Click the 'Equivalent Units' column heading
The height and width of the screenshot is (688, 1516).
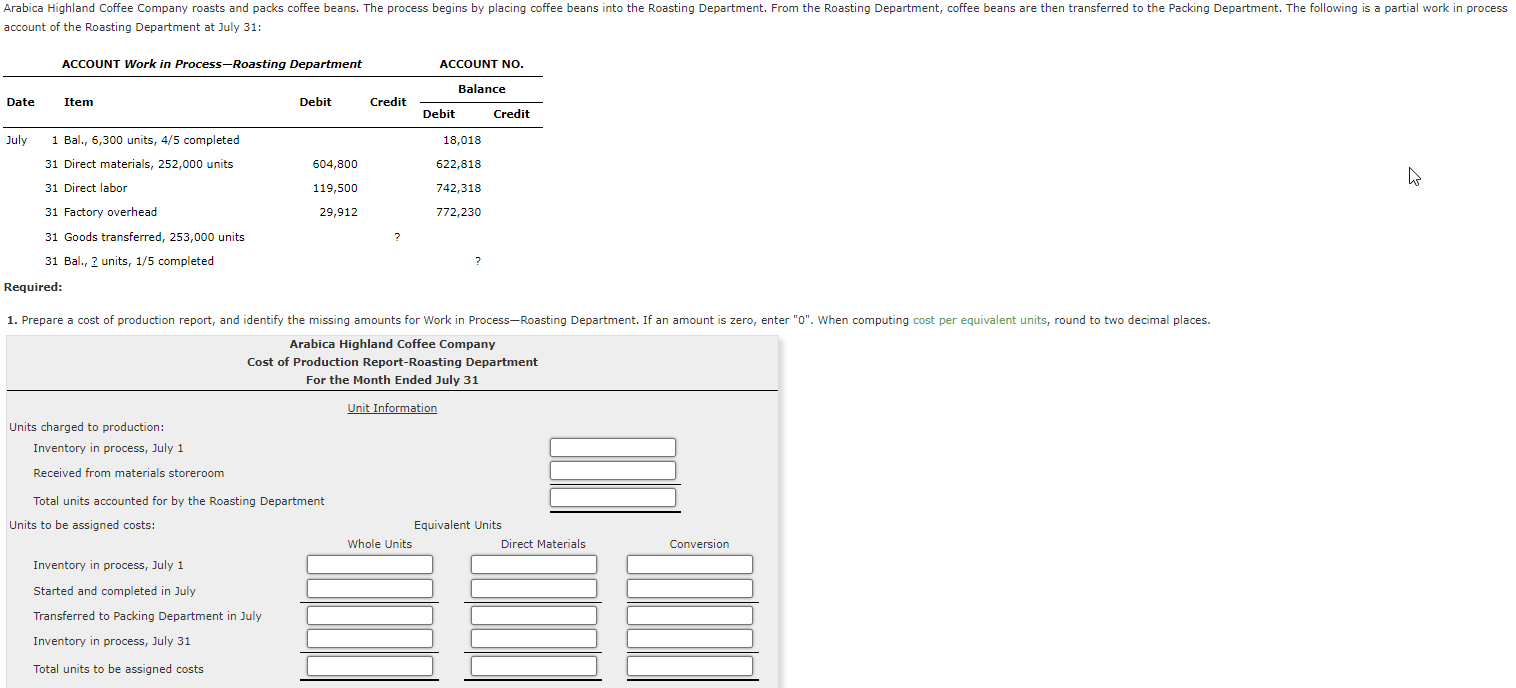coord(458,525)
